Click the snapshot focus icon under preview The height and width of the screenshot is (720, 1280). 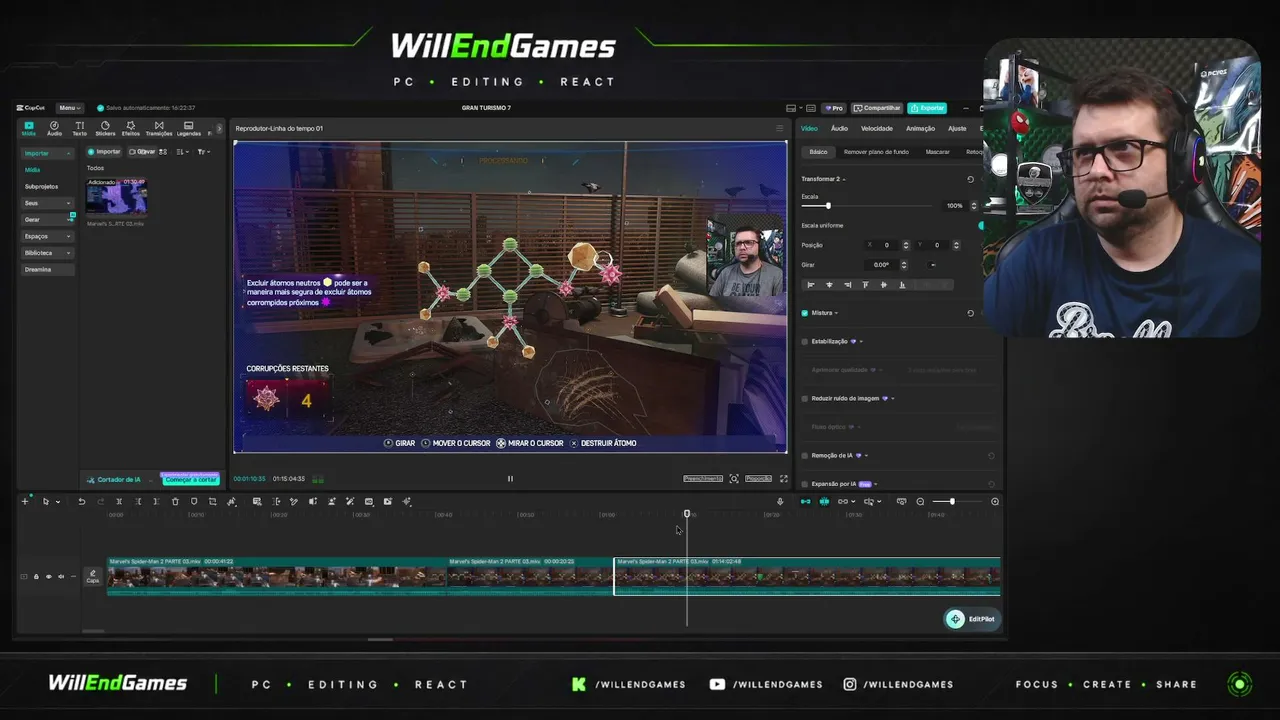pyautogui.click(x=734, y=479)
